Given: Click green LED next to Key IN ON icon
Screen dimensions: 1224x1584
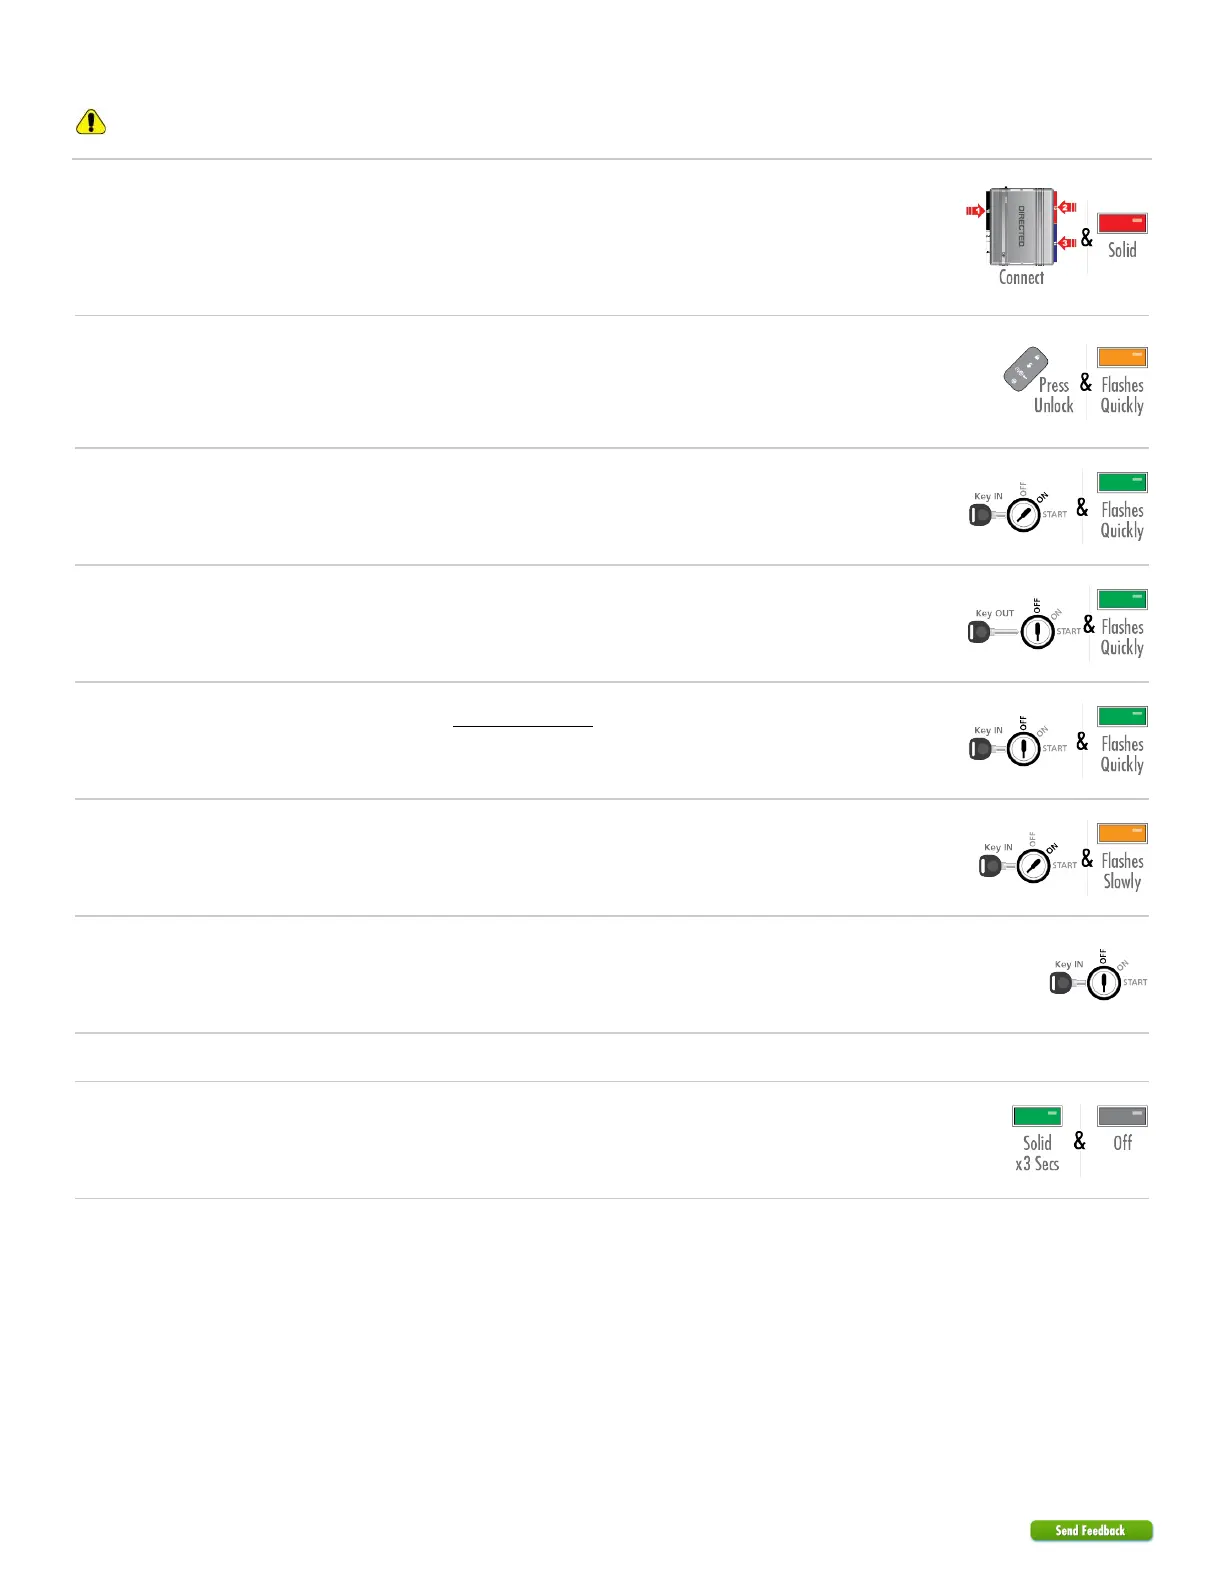Looking at the screenshot, I should 1122,482.
